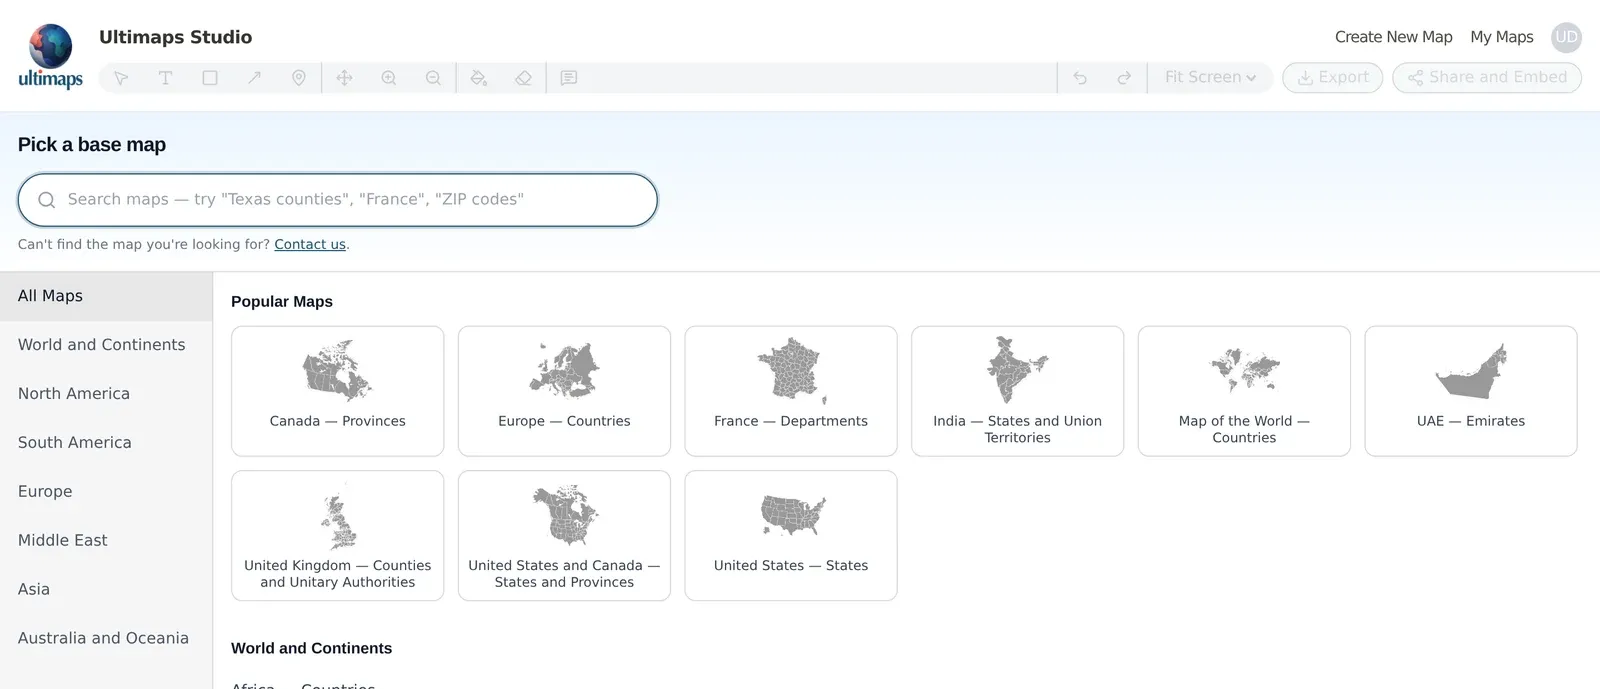Screen dimensions: 1600x689
Task: Focus the Search maps field
Action: 338,200
